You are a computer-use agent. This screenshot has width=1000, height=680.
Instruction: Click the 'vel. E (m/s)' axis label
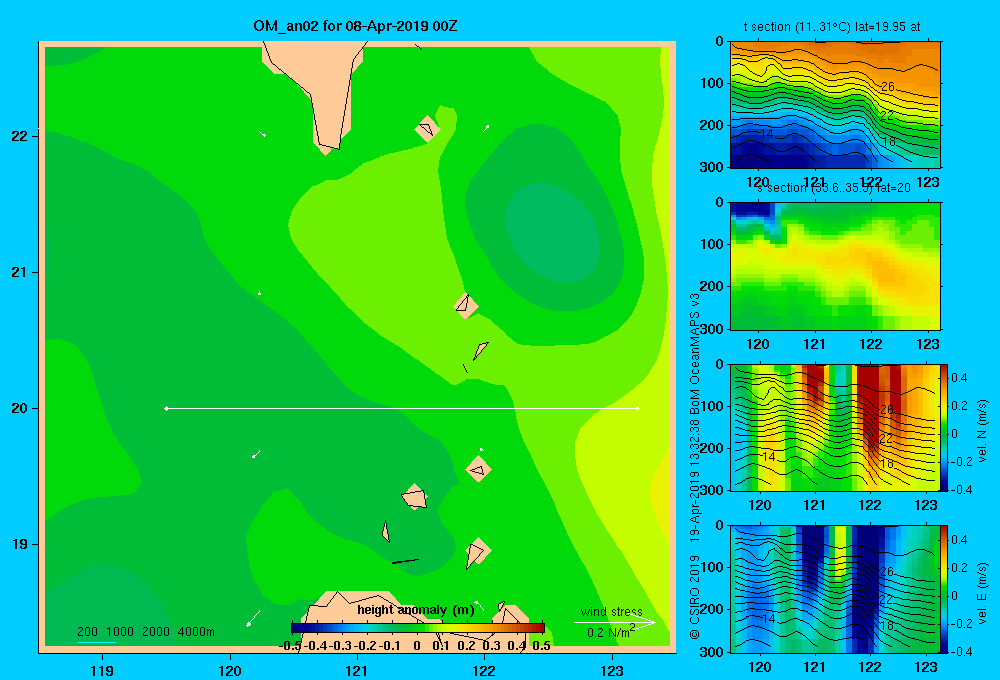[x=983, y=593]
